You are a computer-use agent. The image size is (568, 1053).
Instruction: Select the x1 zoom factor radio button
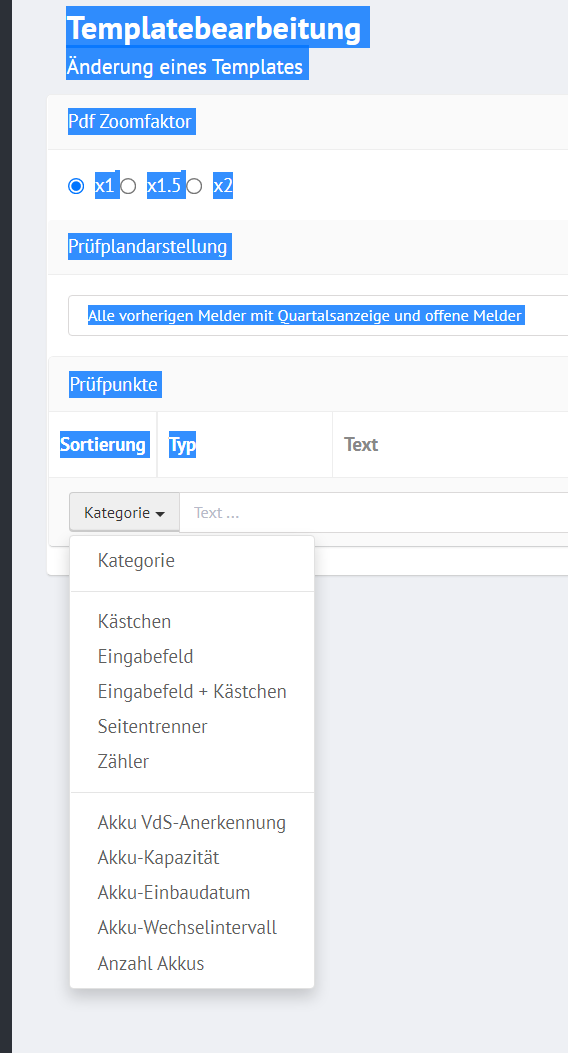pyautogui.click(x=77, y=186)
